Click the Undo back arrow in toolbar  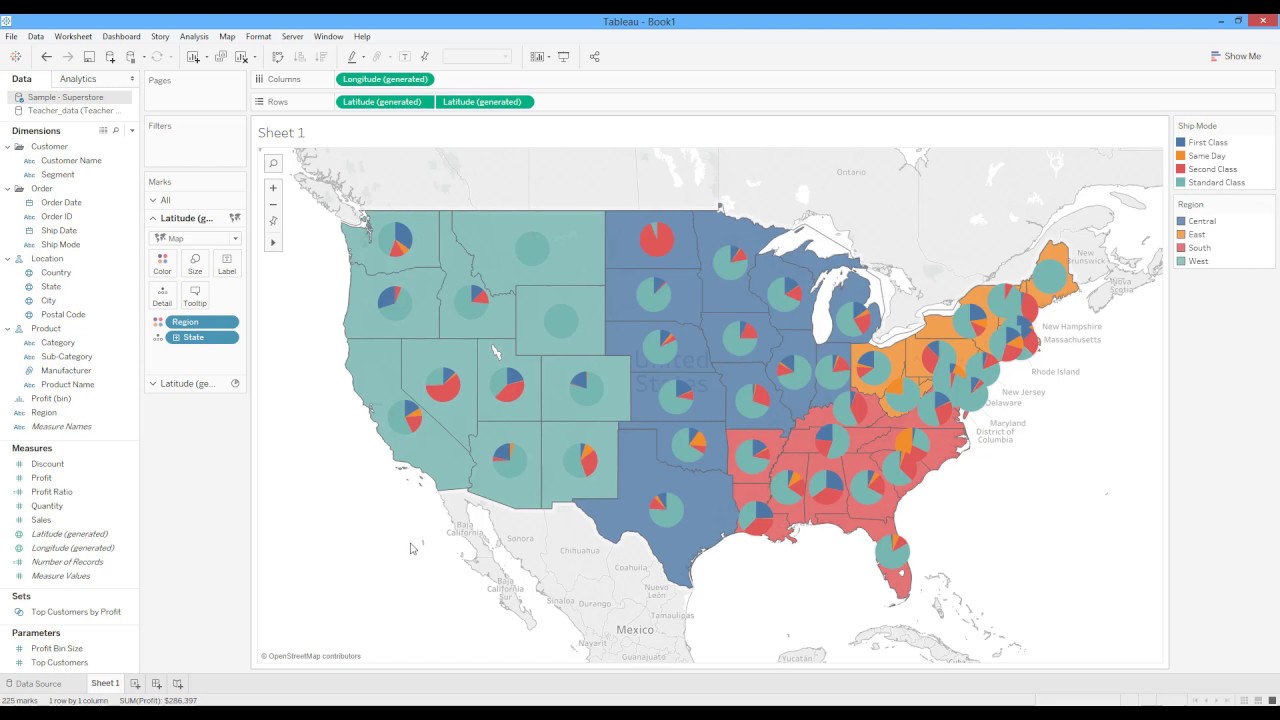point(46,57)
